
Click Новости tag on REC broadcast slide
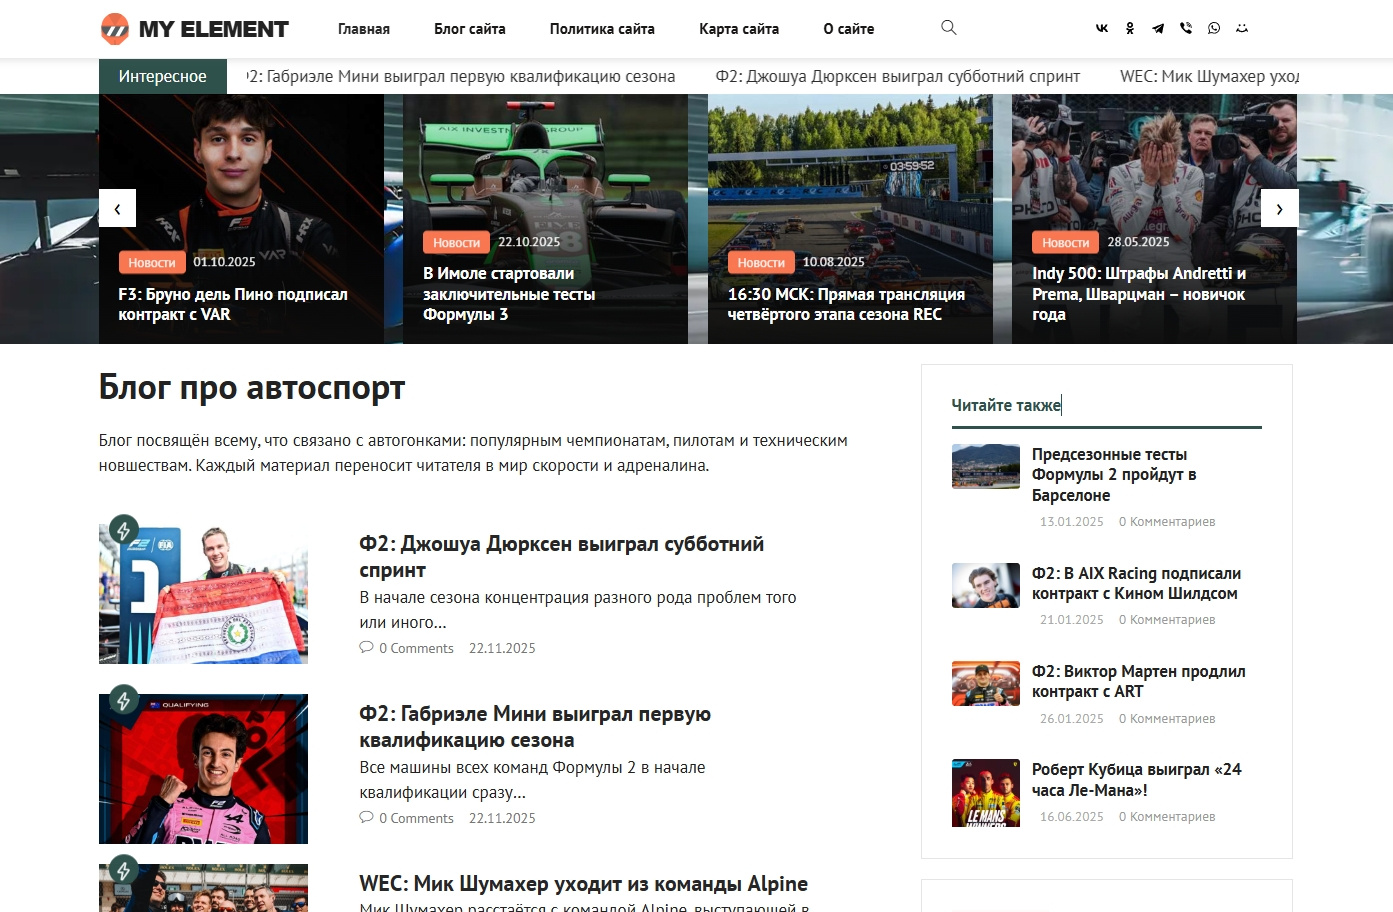pos(761,262)
